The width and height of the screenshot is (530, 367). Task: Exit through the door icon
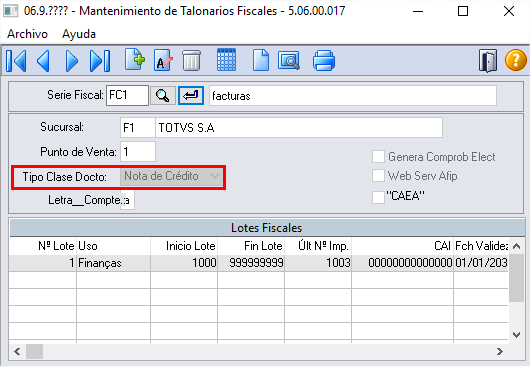point(488,61)
